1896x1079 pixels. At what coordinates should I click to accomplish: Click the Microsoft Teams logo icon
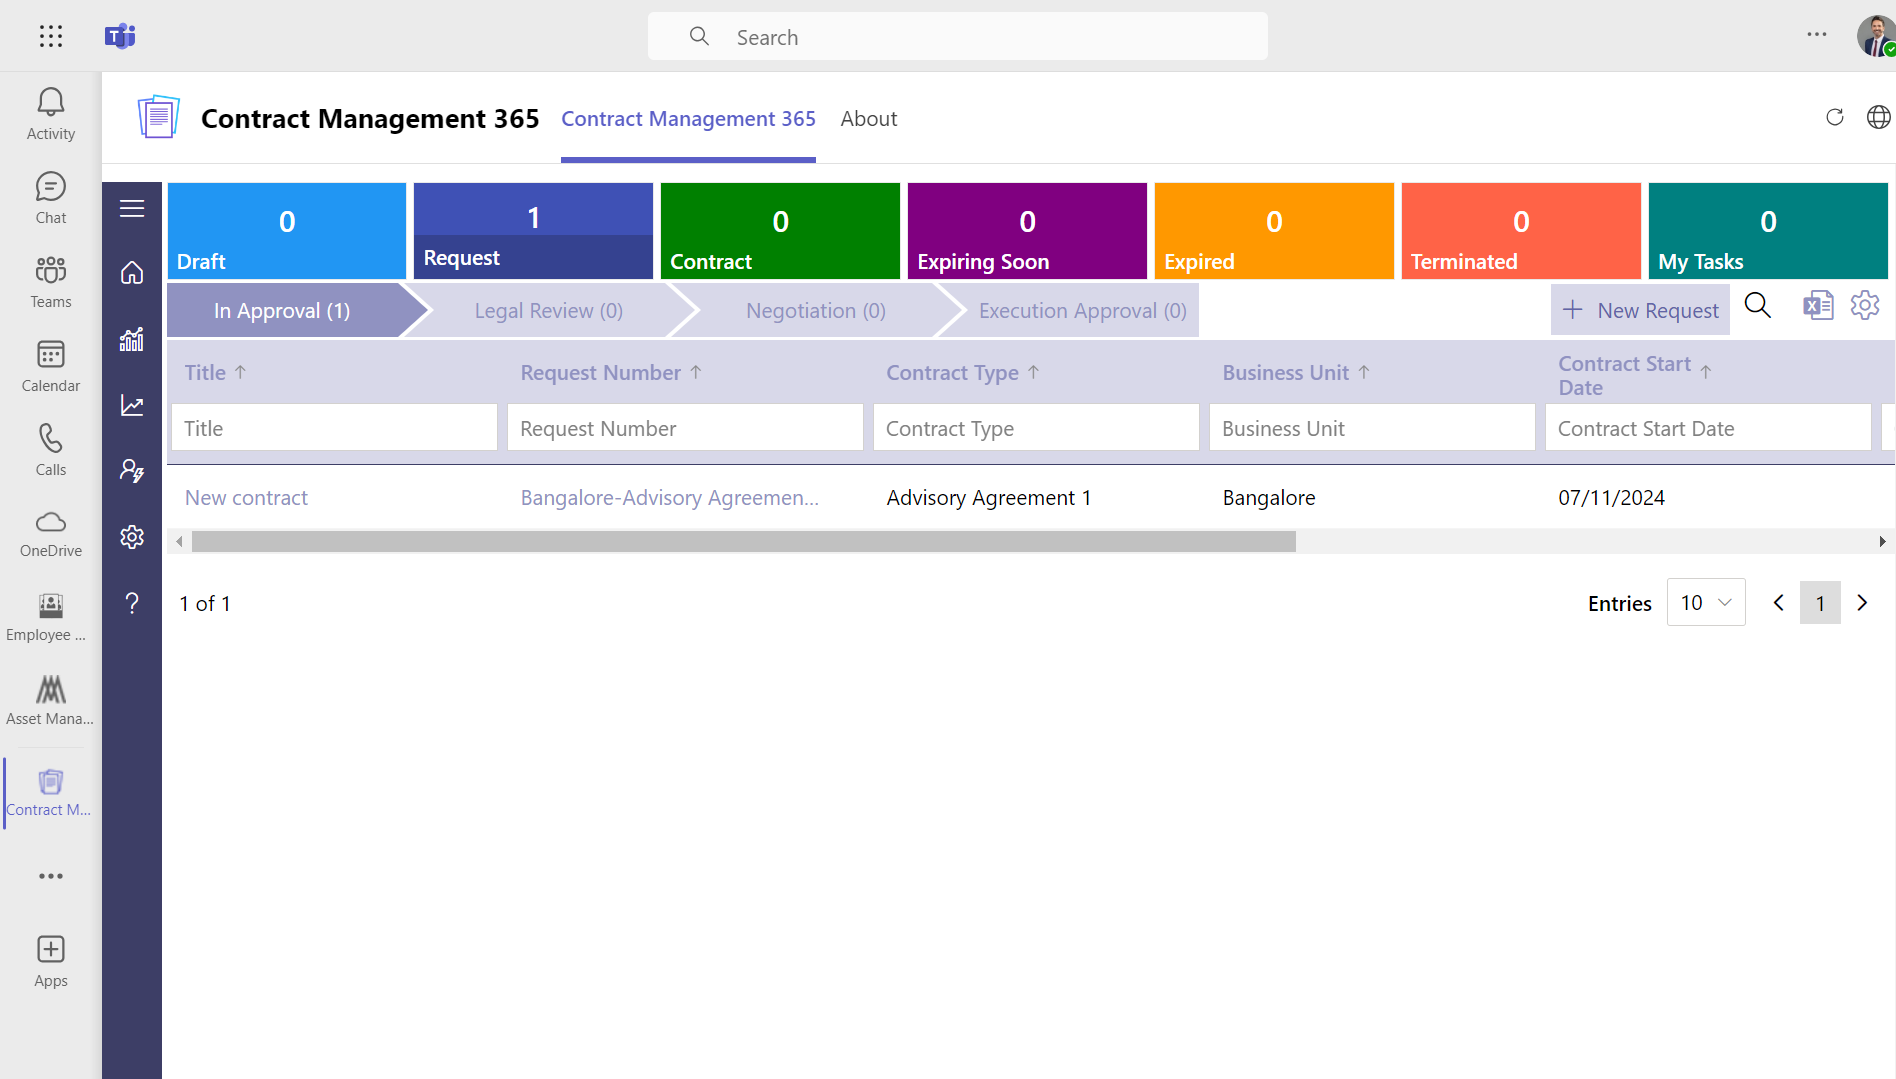click(120, 37)
